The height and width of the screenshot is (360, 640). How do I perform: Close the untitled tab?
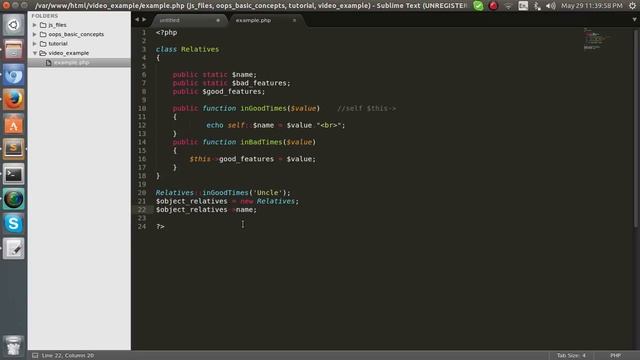click(x=218, y=20)
